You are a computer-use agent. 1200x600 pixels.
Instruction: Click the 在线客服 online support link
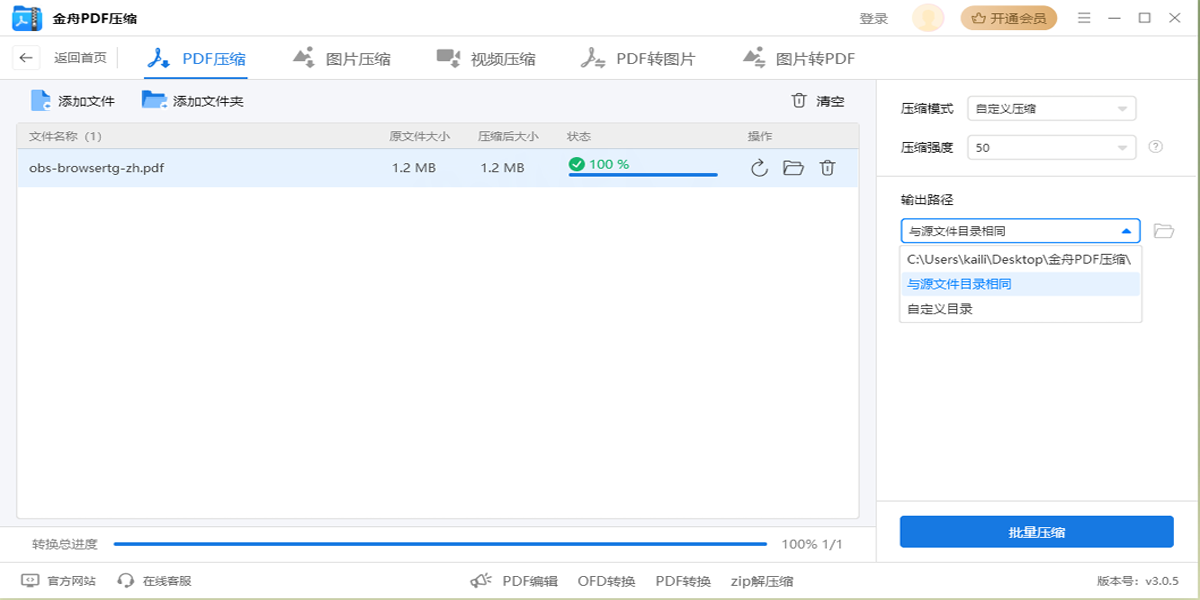154,581
